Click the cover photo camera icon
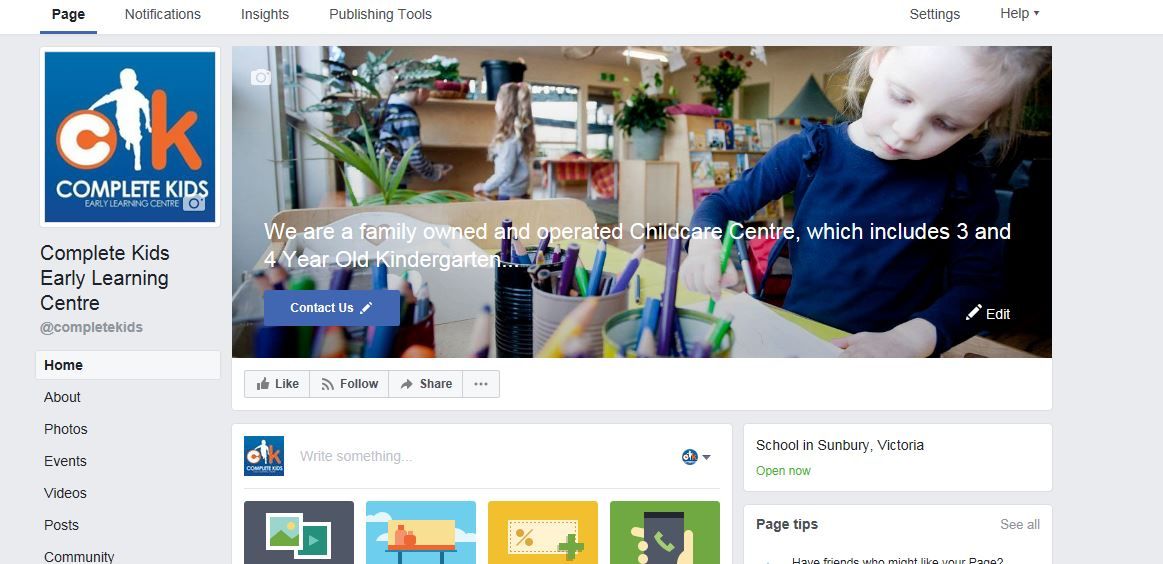Viewport: 1163px width, 564px height. (261, 77)
